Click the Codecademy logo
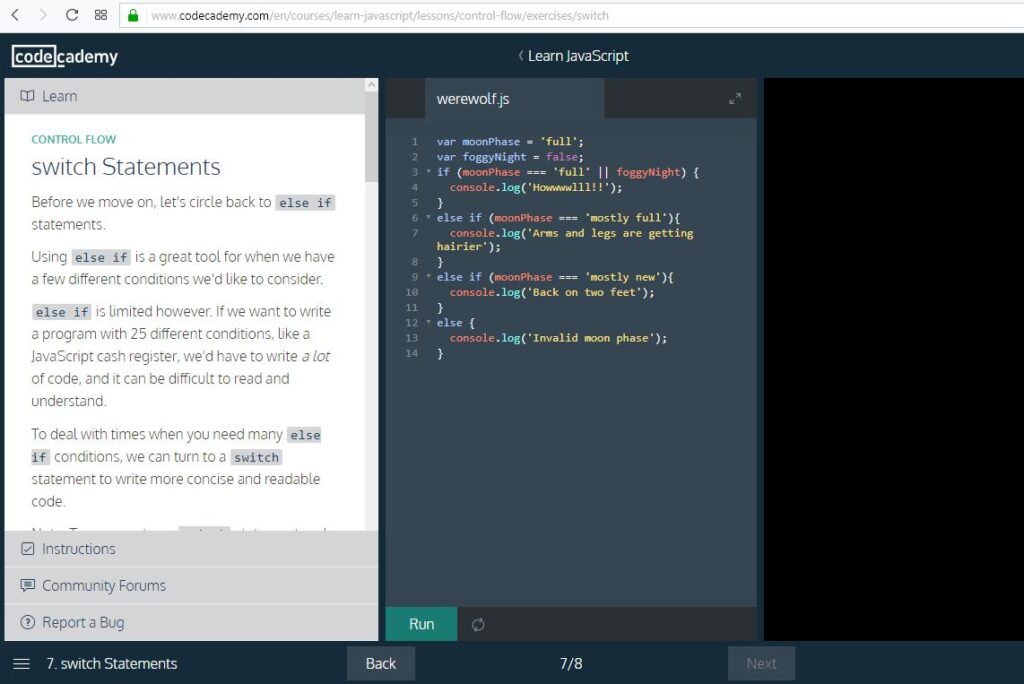Viewport: 1024px width, 684px height. pos(65,56)
